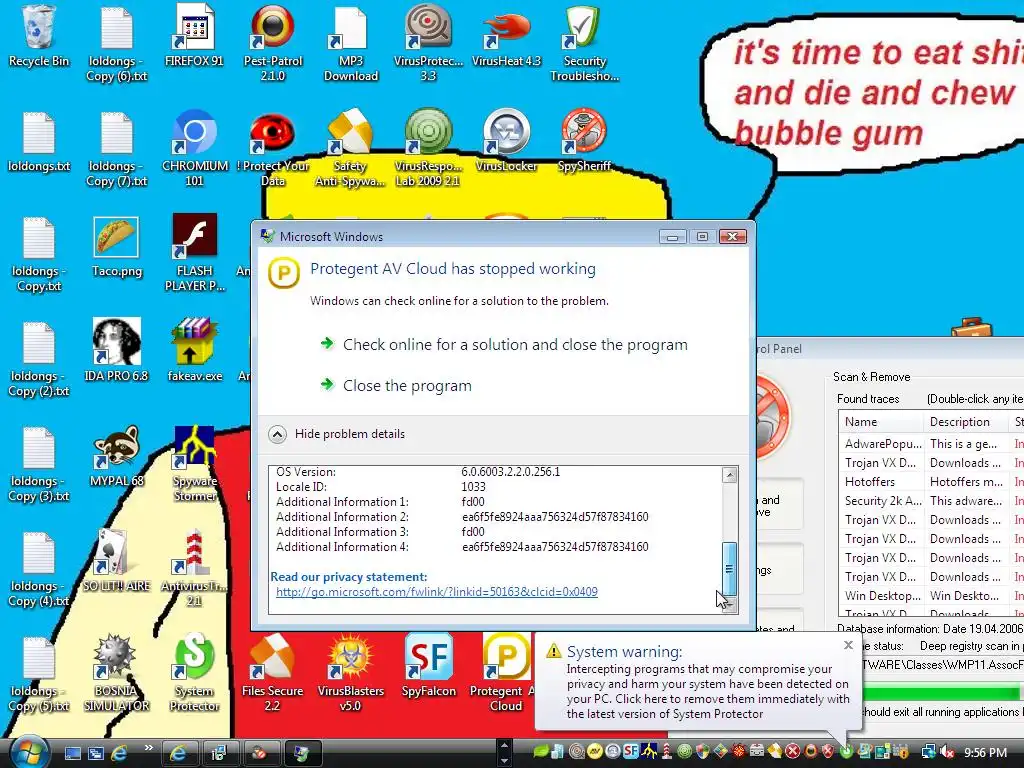Select loldongs - Copy (5).txt file

[39, 673]
